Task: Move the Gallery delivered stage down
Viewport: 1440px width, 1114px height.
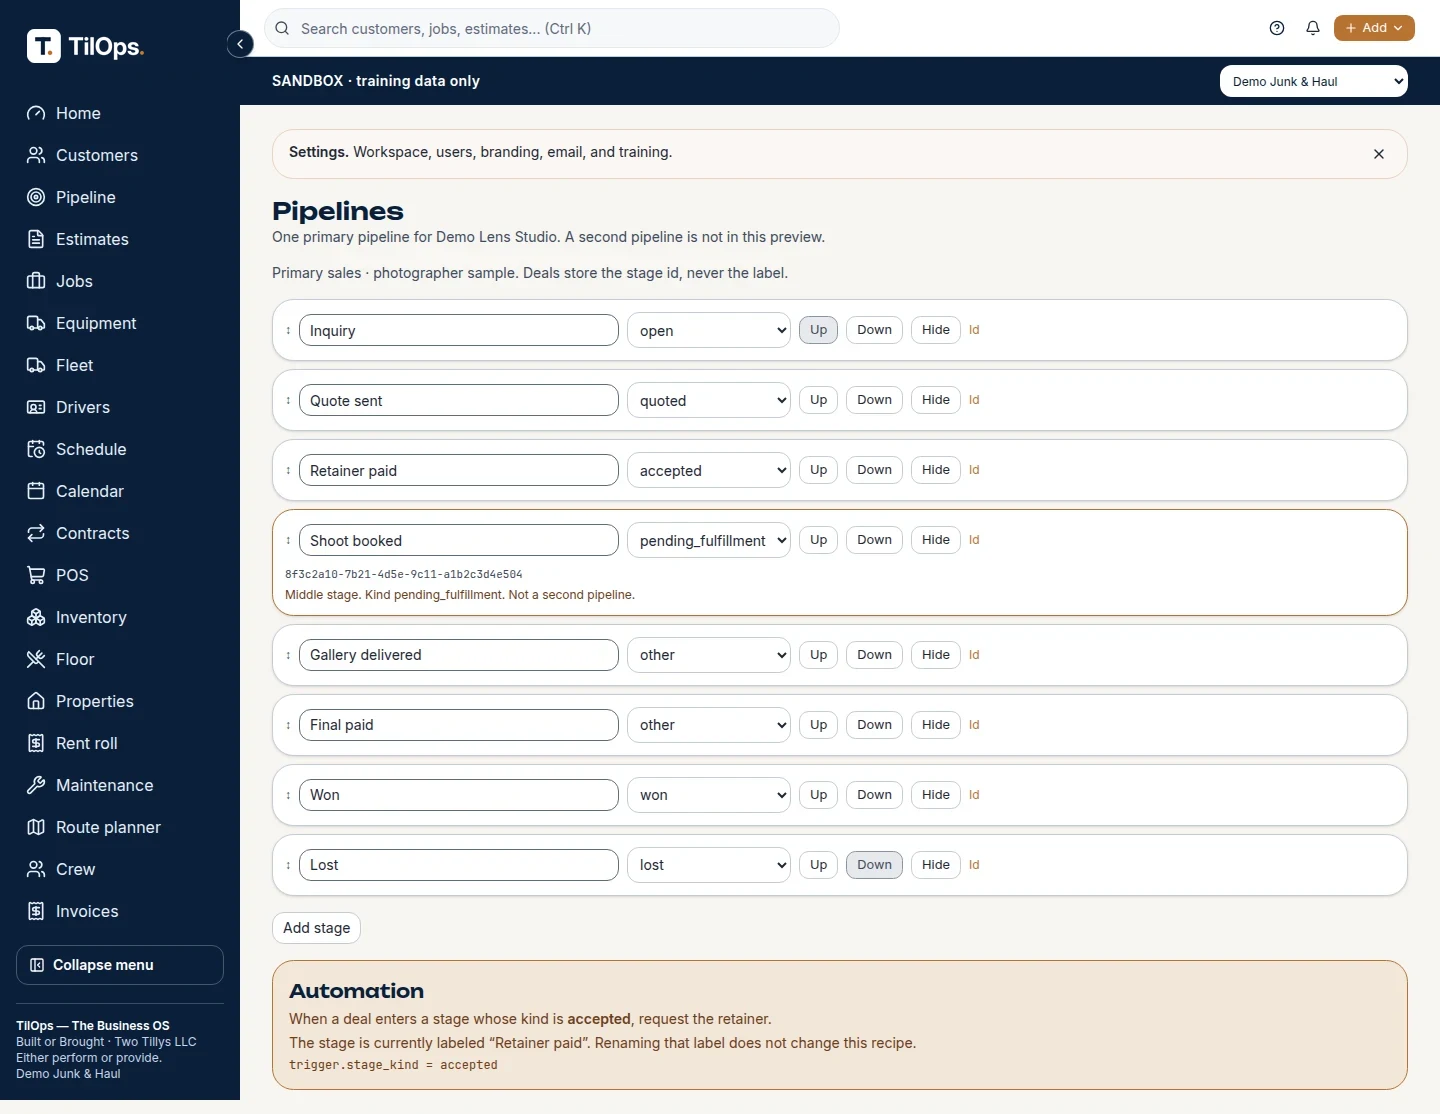Action: pos(874,655)
